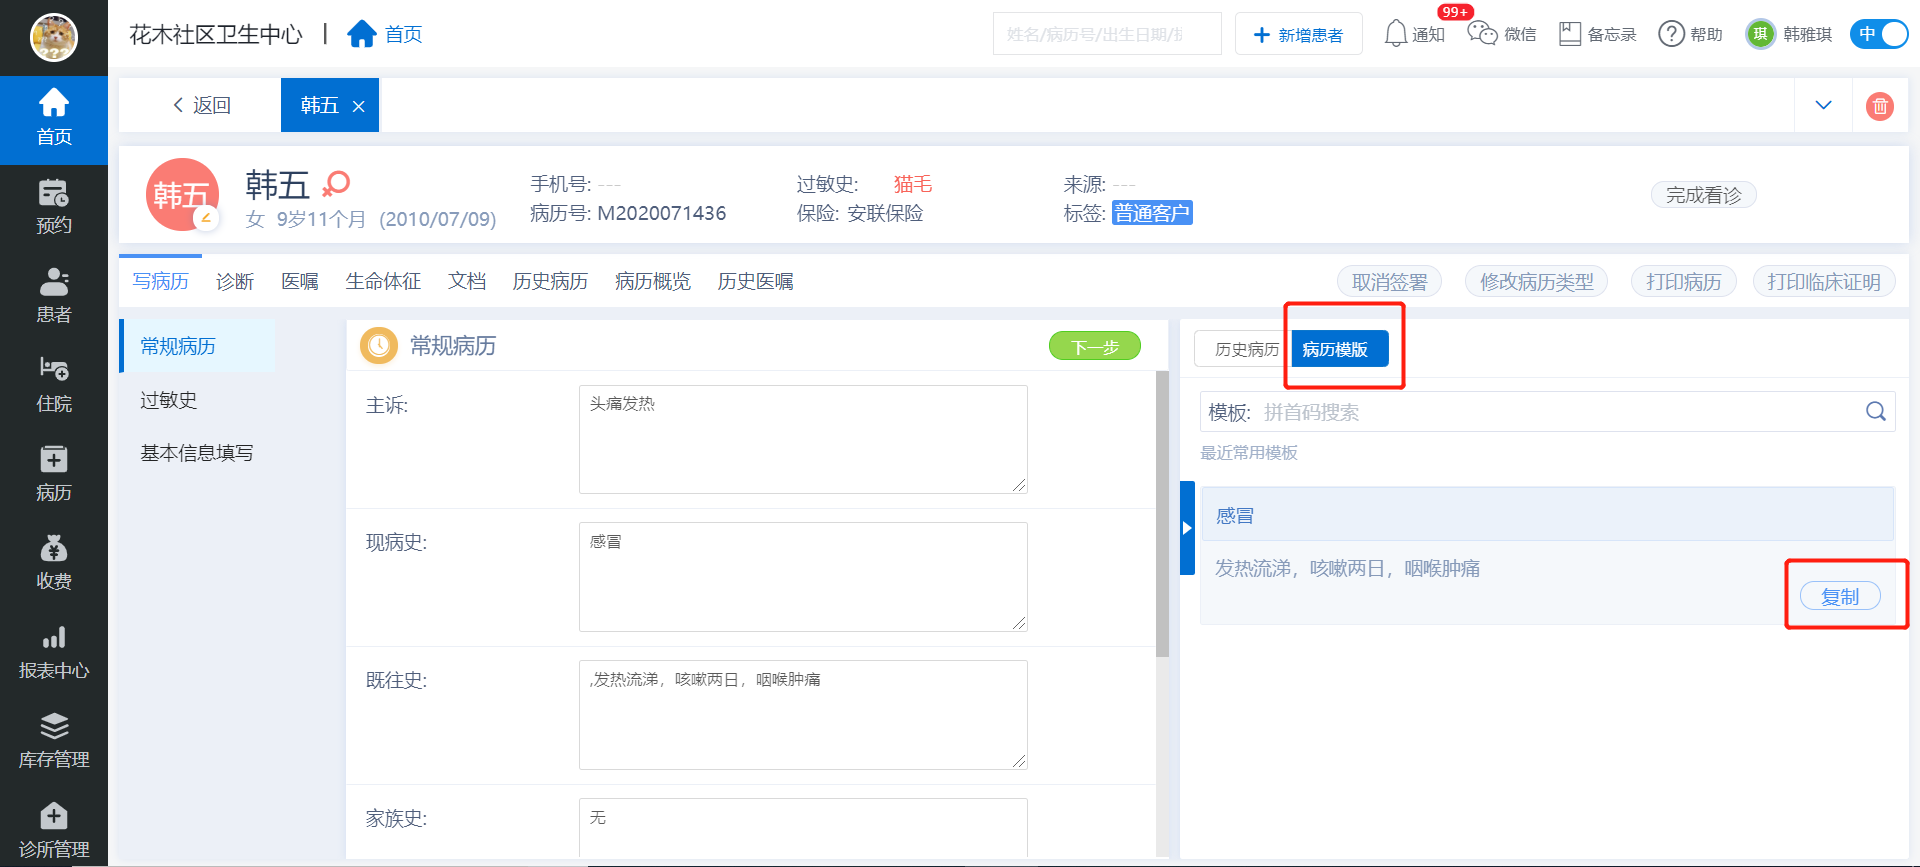Click into the 家族史 text area
1920x867 pixels.
point(803,827)
